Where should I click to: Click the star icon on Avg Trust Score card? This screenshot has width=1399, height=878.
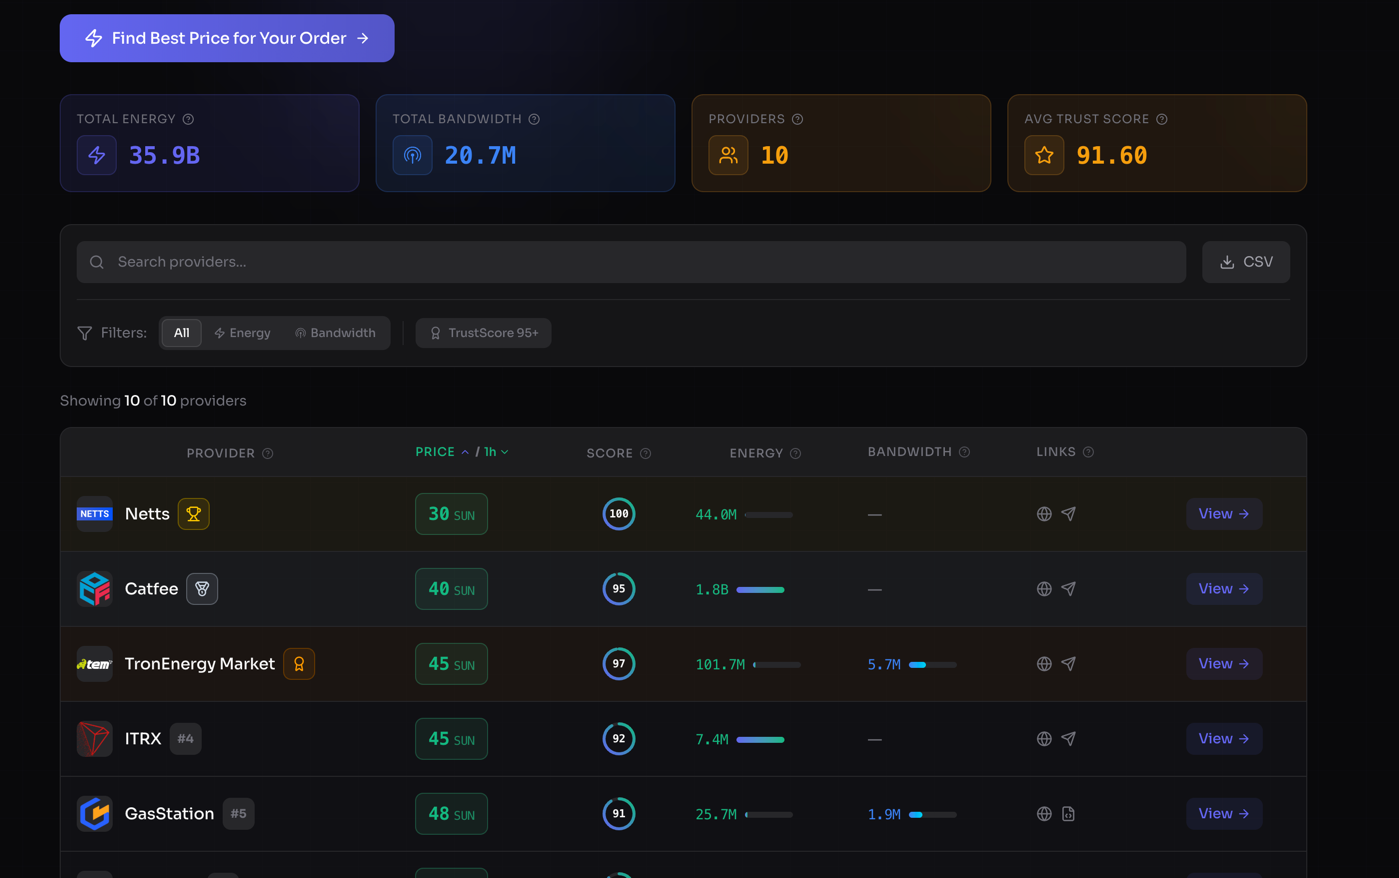click(1043, 155)
